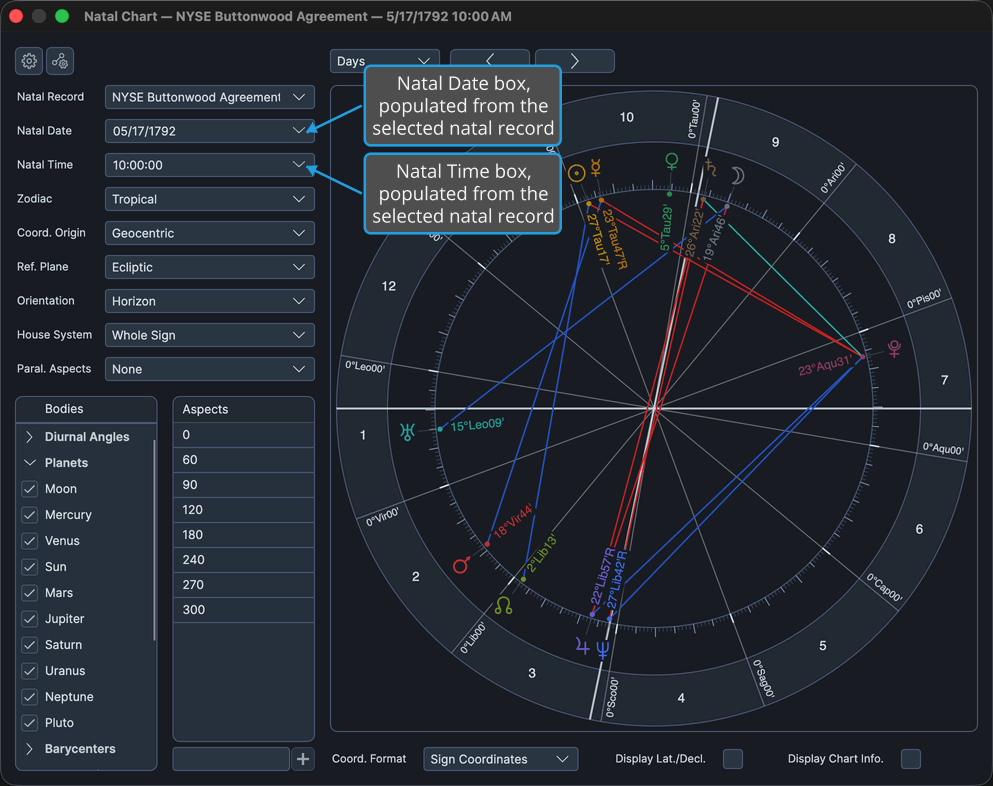Click the 23°Aqu31' Pluto position label
This screenshot has width=993, height=786.
coord(825,366)
